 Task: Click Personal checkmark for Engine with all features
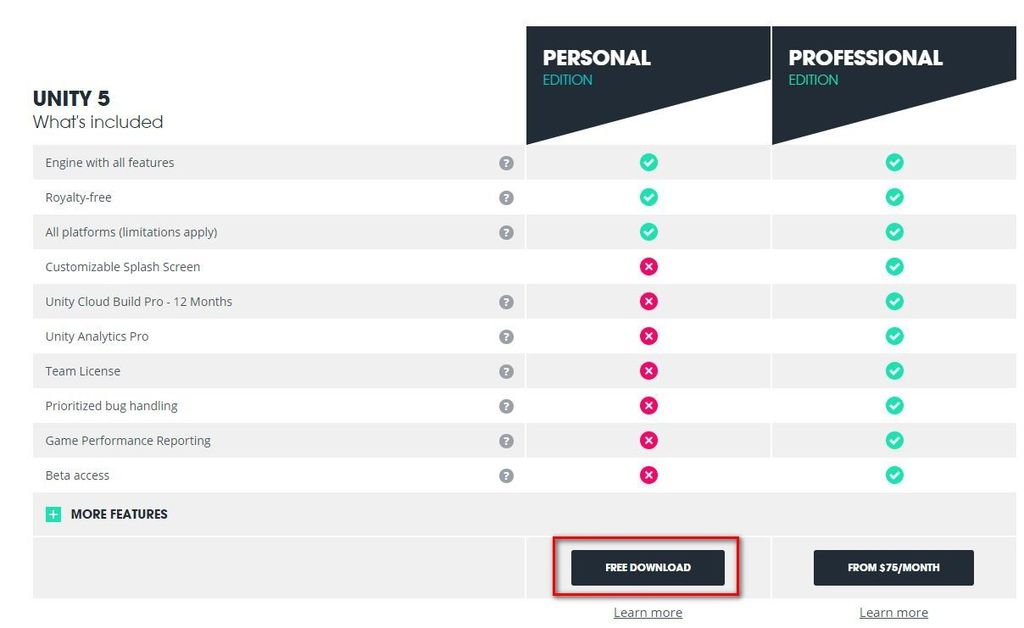pyautogui.click(x=649, y=162)
